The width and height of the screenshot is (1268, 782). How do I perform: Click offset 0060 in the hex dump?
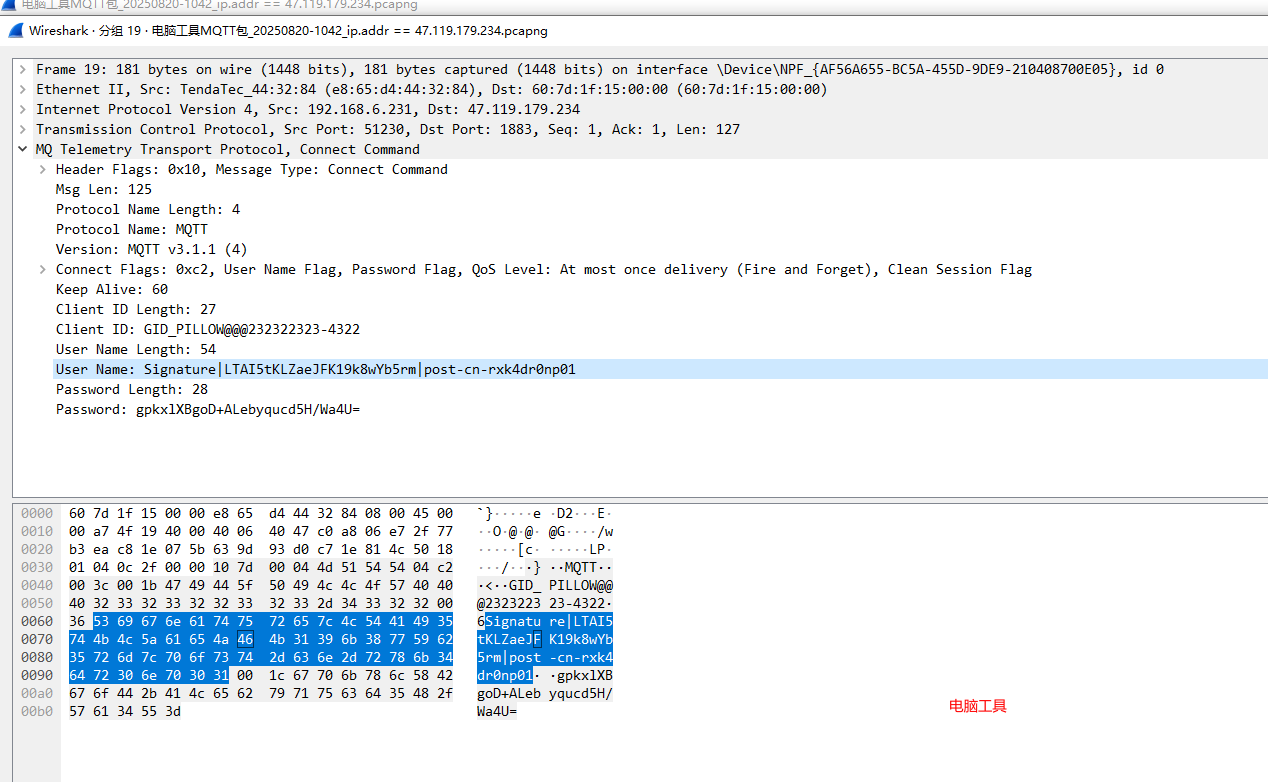point(37,621)
